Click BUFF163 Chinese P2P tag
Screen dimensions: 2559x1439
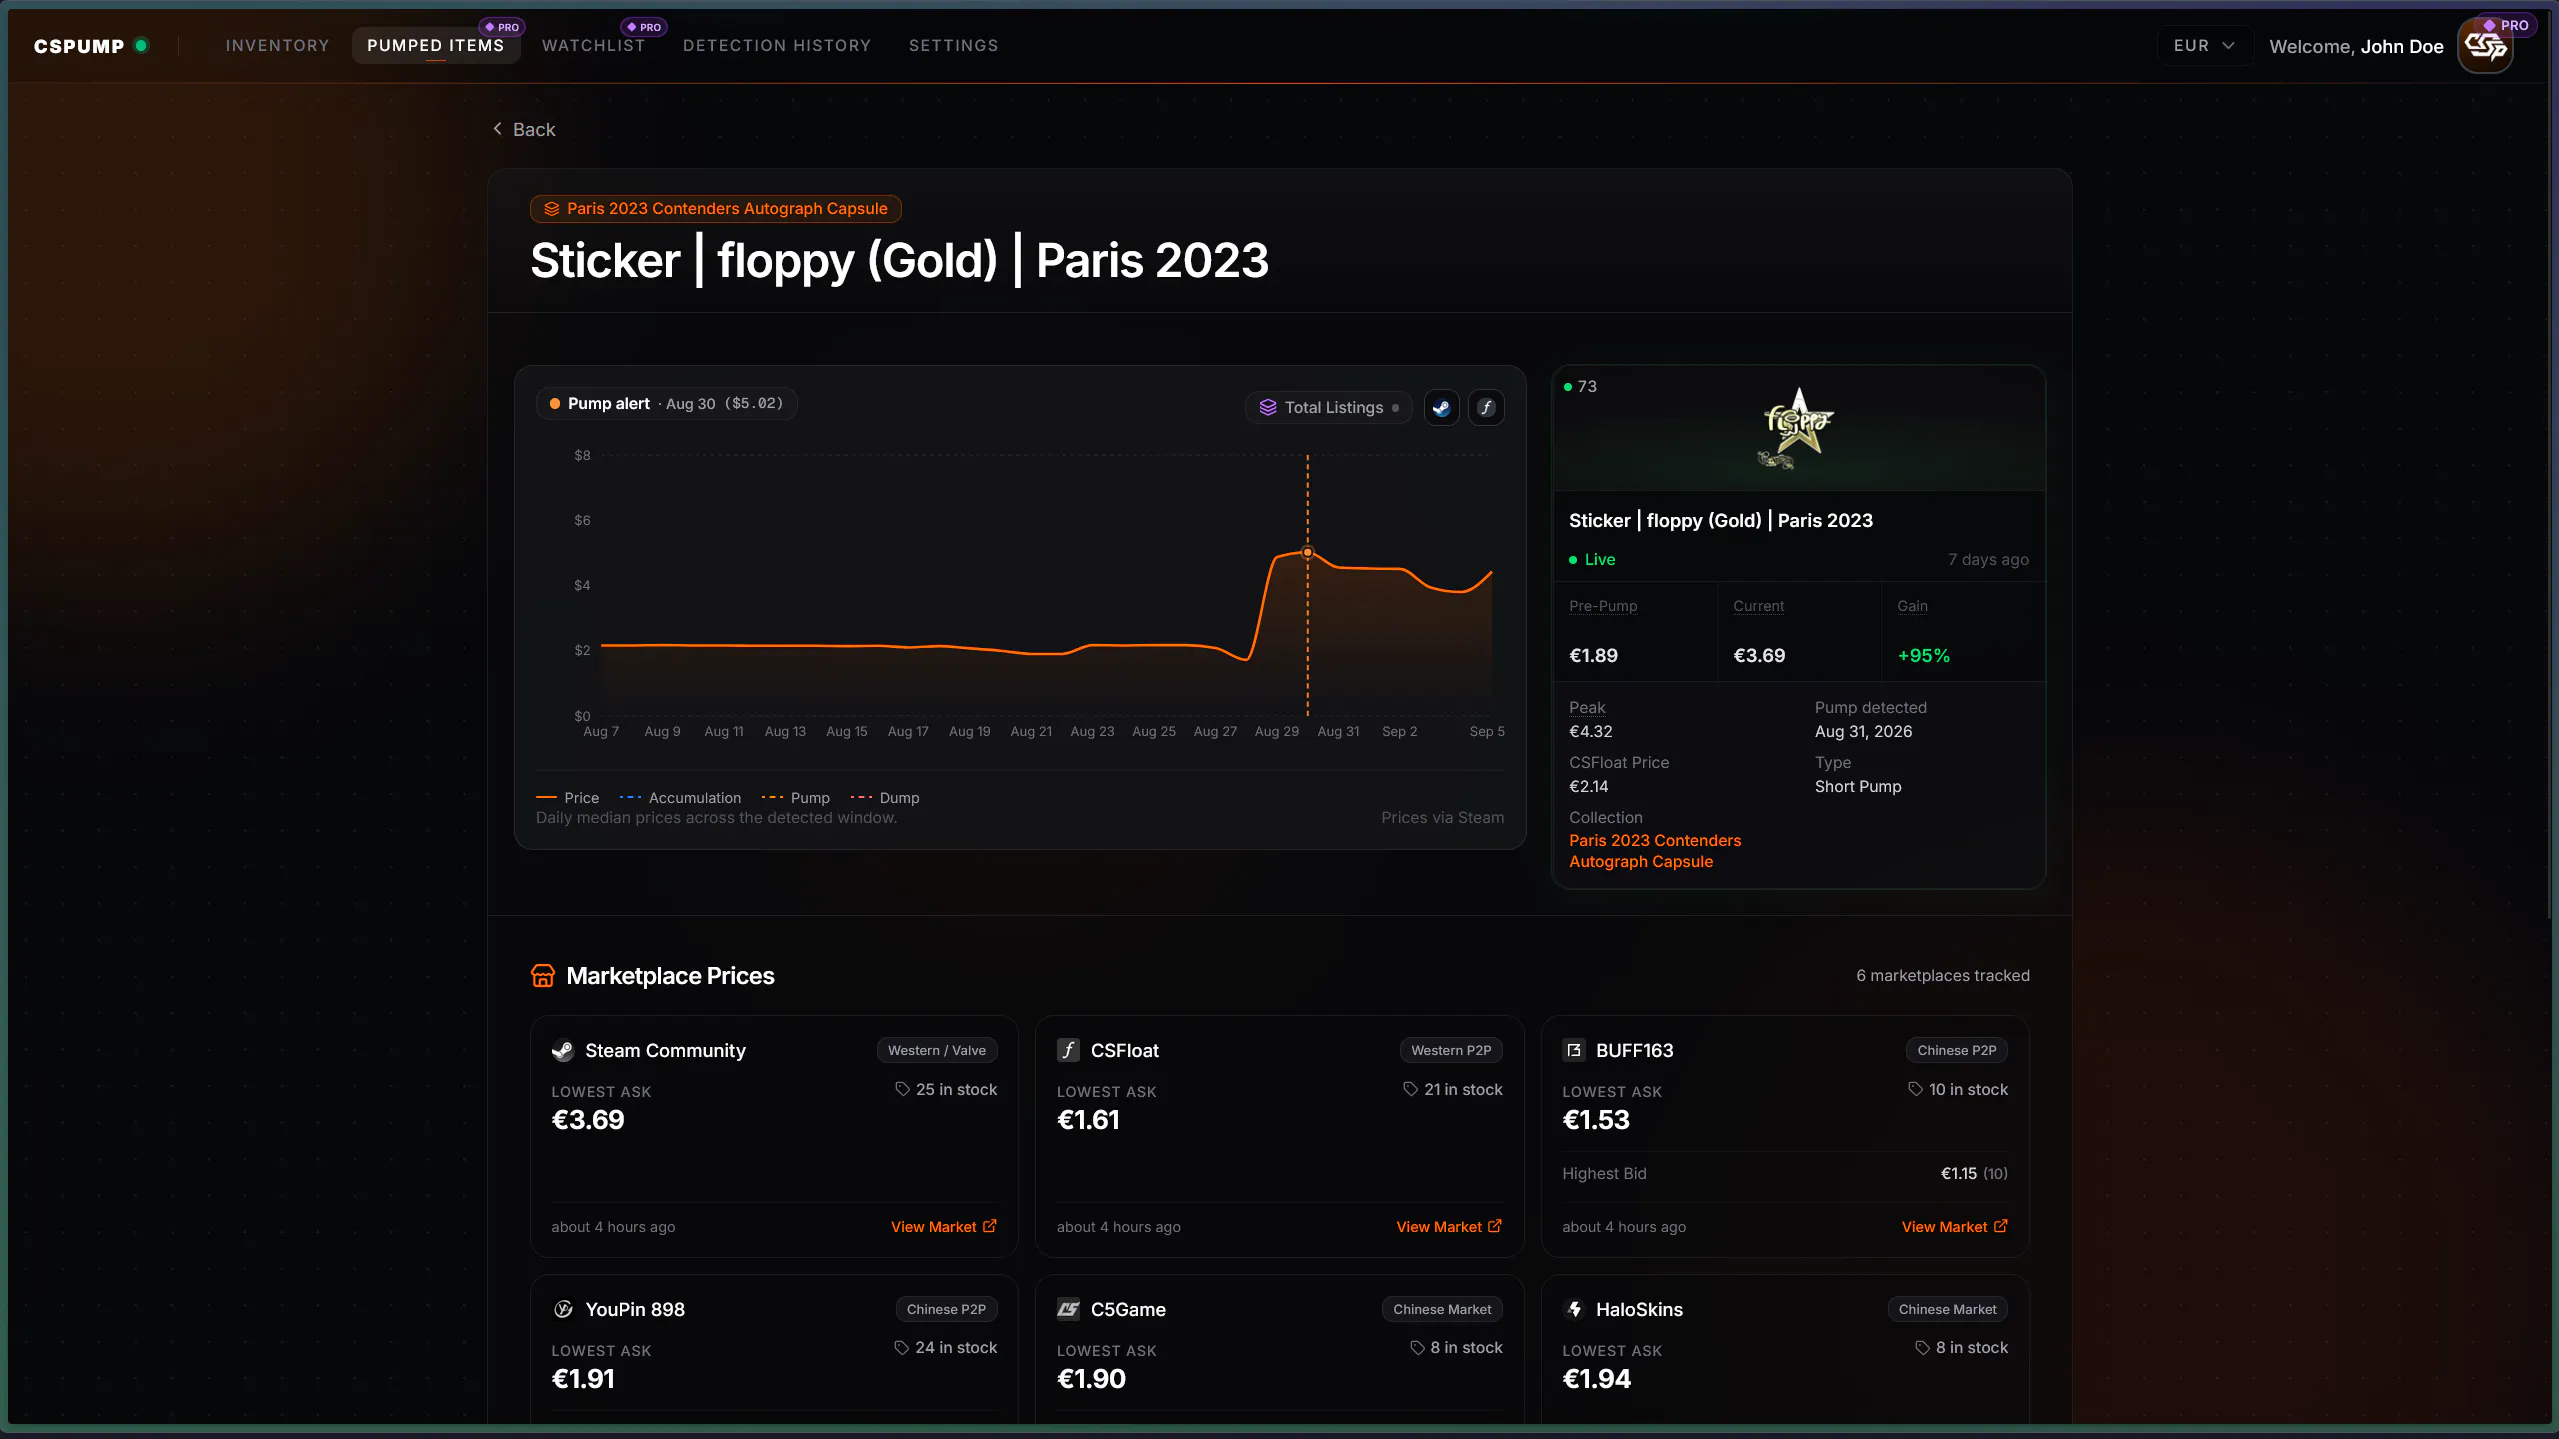point(1957,1051)
